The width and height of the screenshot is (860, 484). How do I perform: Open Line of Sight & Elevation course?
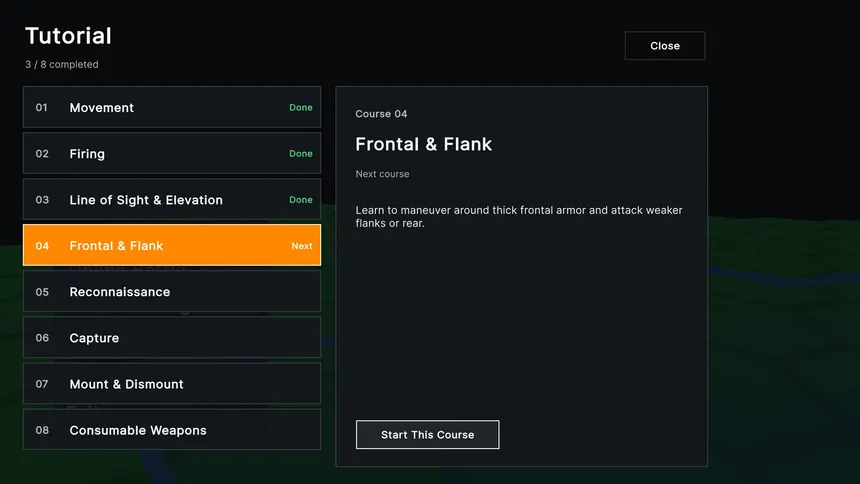click(x=172, y=199)
